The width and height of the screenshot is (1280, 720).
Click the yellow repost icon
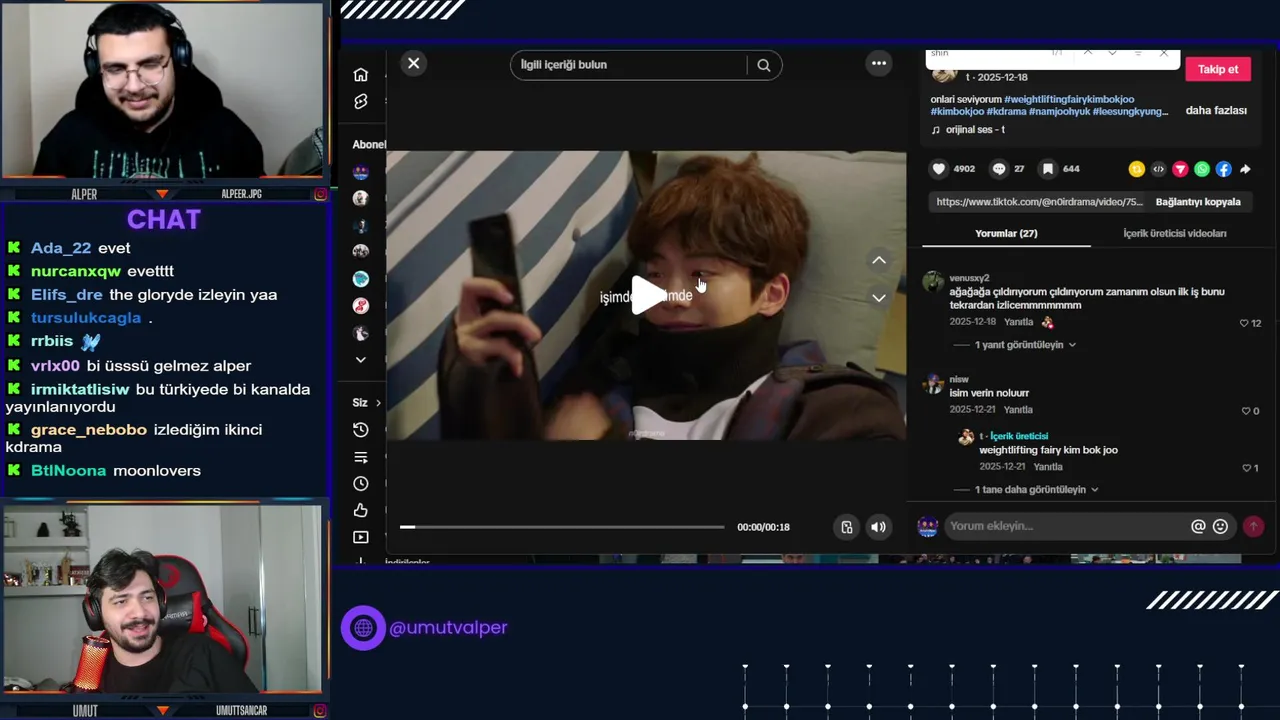click(x=1136, y=170)
